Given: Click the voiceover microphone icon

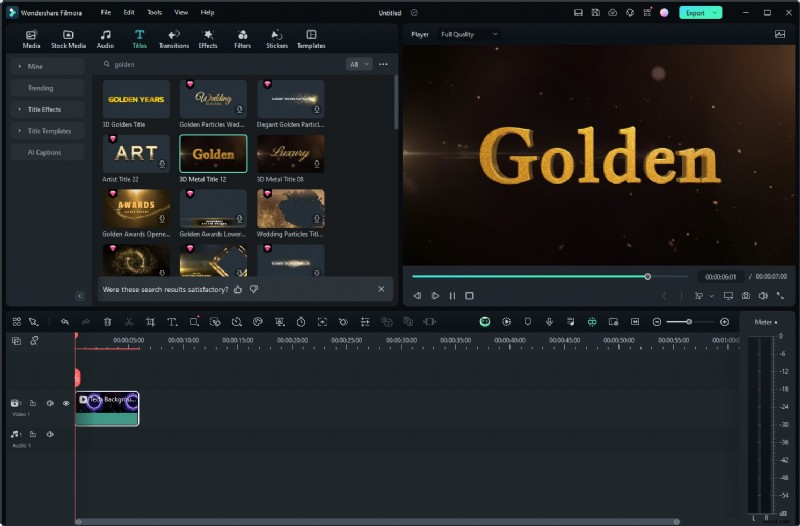Looking at the screenshot, I should pos(549,322).
